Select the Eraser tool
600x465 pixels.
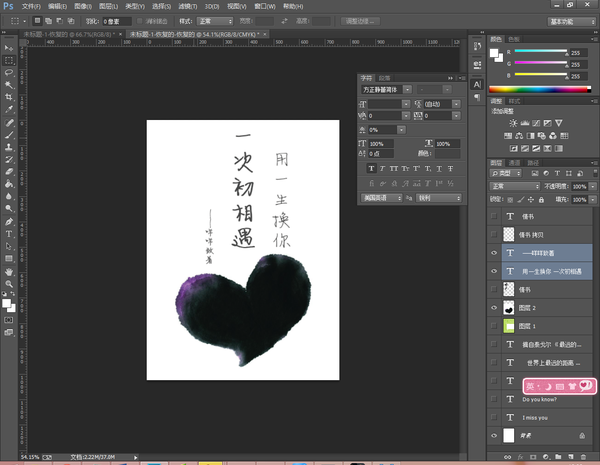(9, 172)
